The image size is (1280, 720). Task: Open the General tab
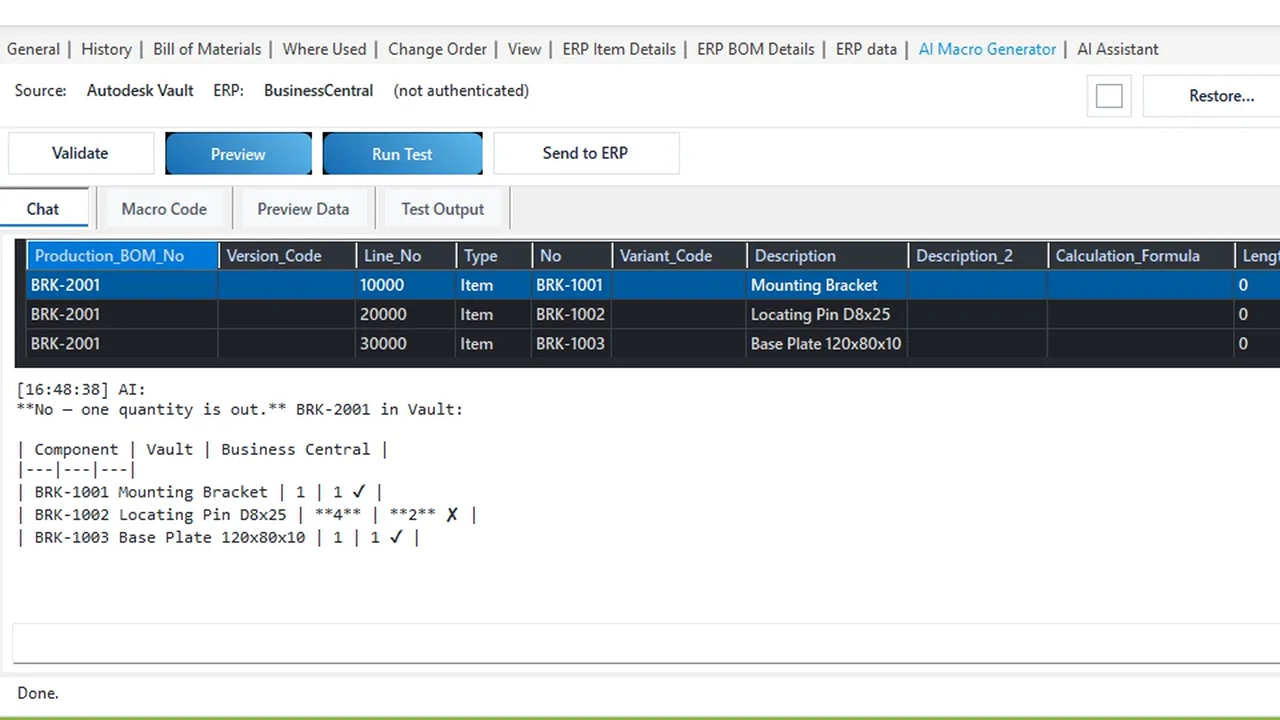click(33, 49)
